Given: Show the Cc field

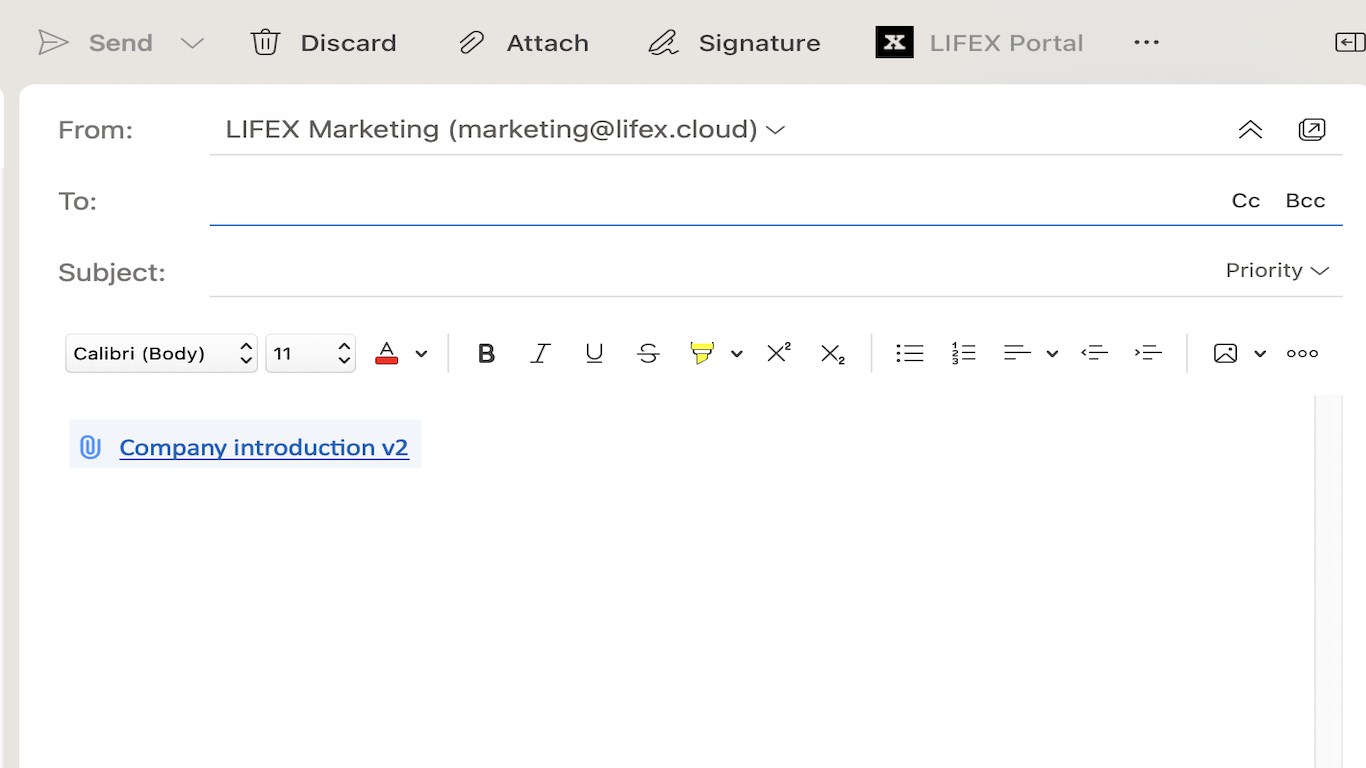Looking at the screenshot, I should click(1245, 201).
